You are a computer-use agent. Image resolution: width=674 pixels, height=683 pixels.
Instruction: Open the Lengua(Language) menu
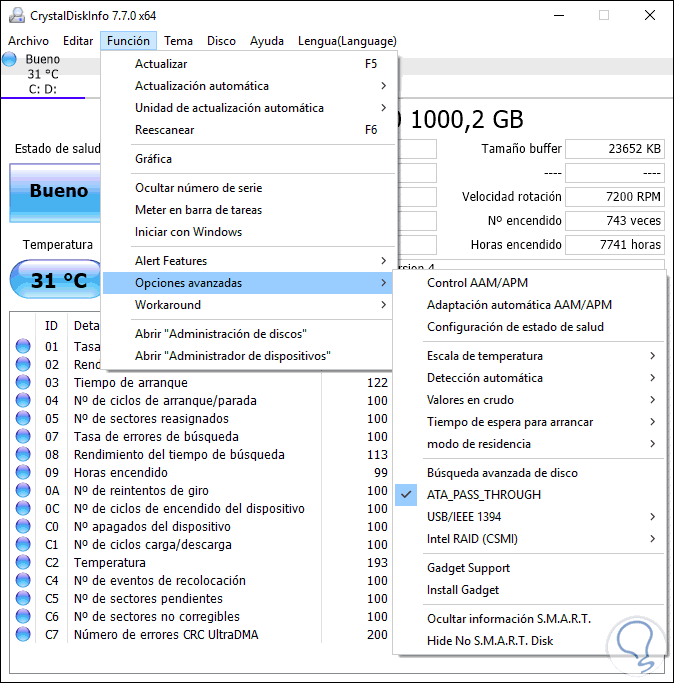(347, 41)
